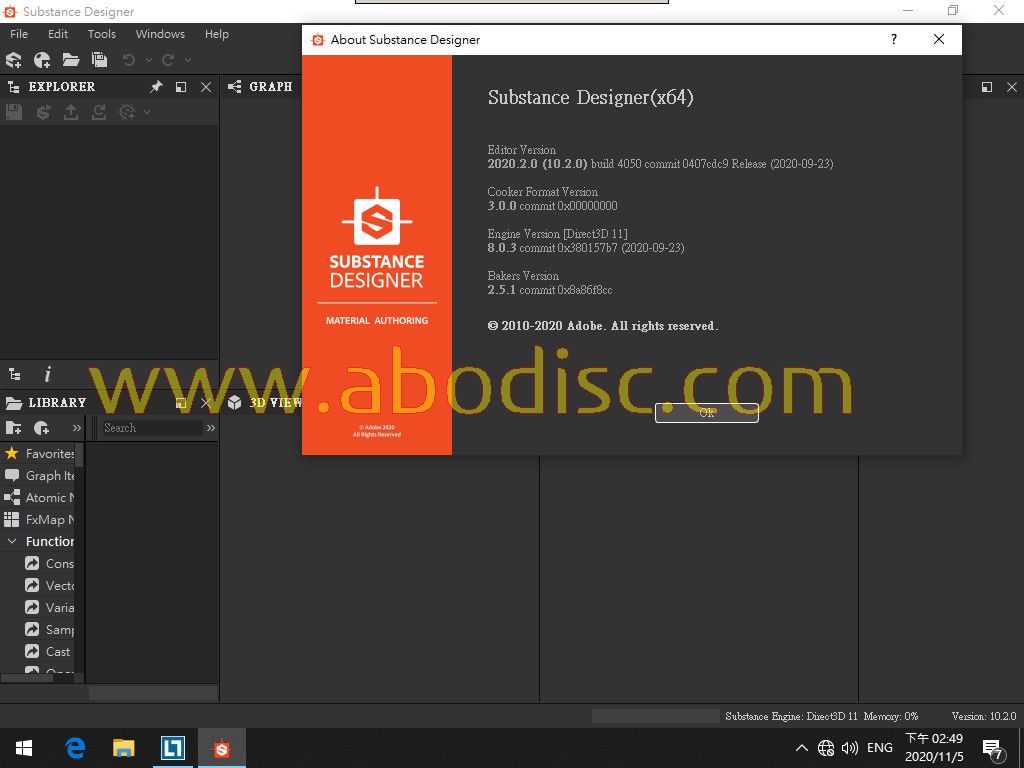This screenshot has width=1024, height=768.
Task: Open the taskbar volume control
Action: 849,748
